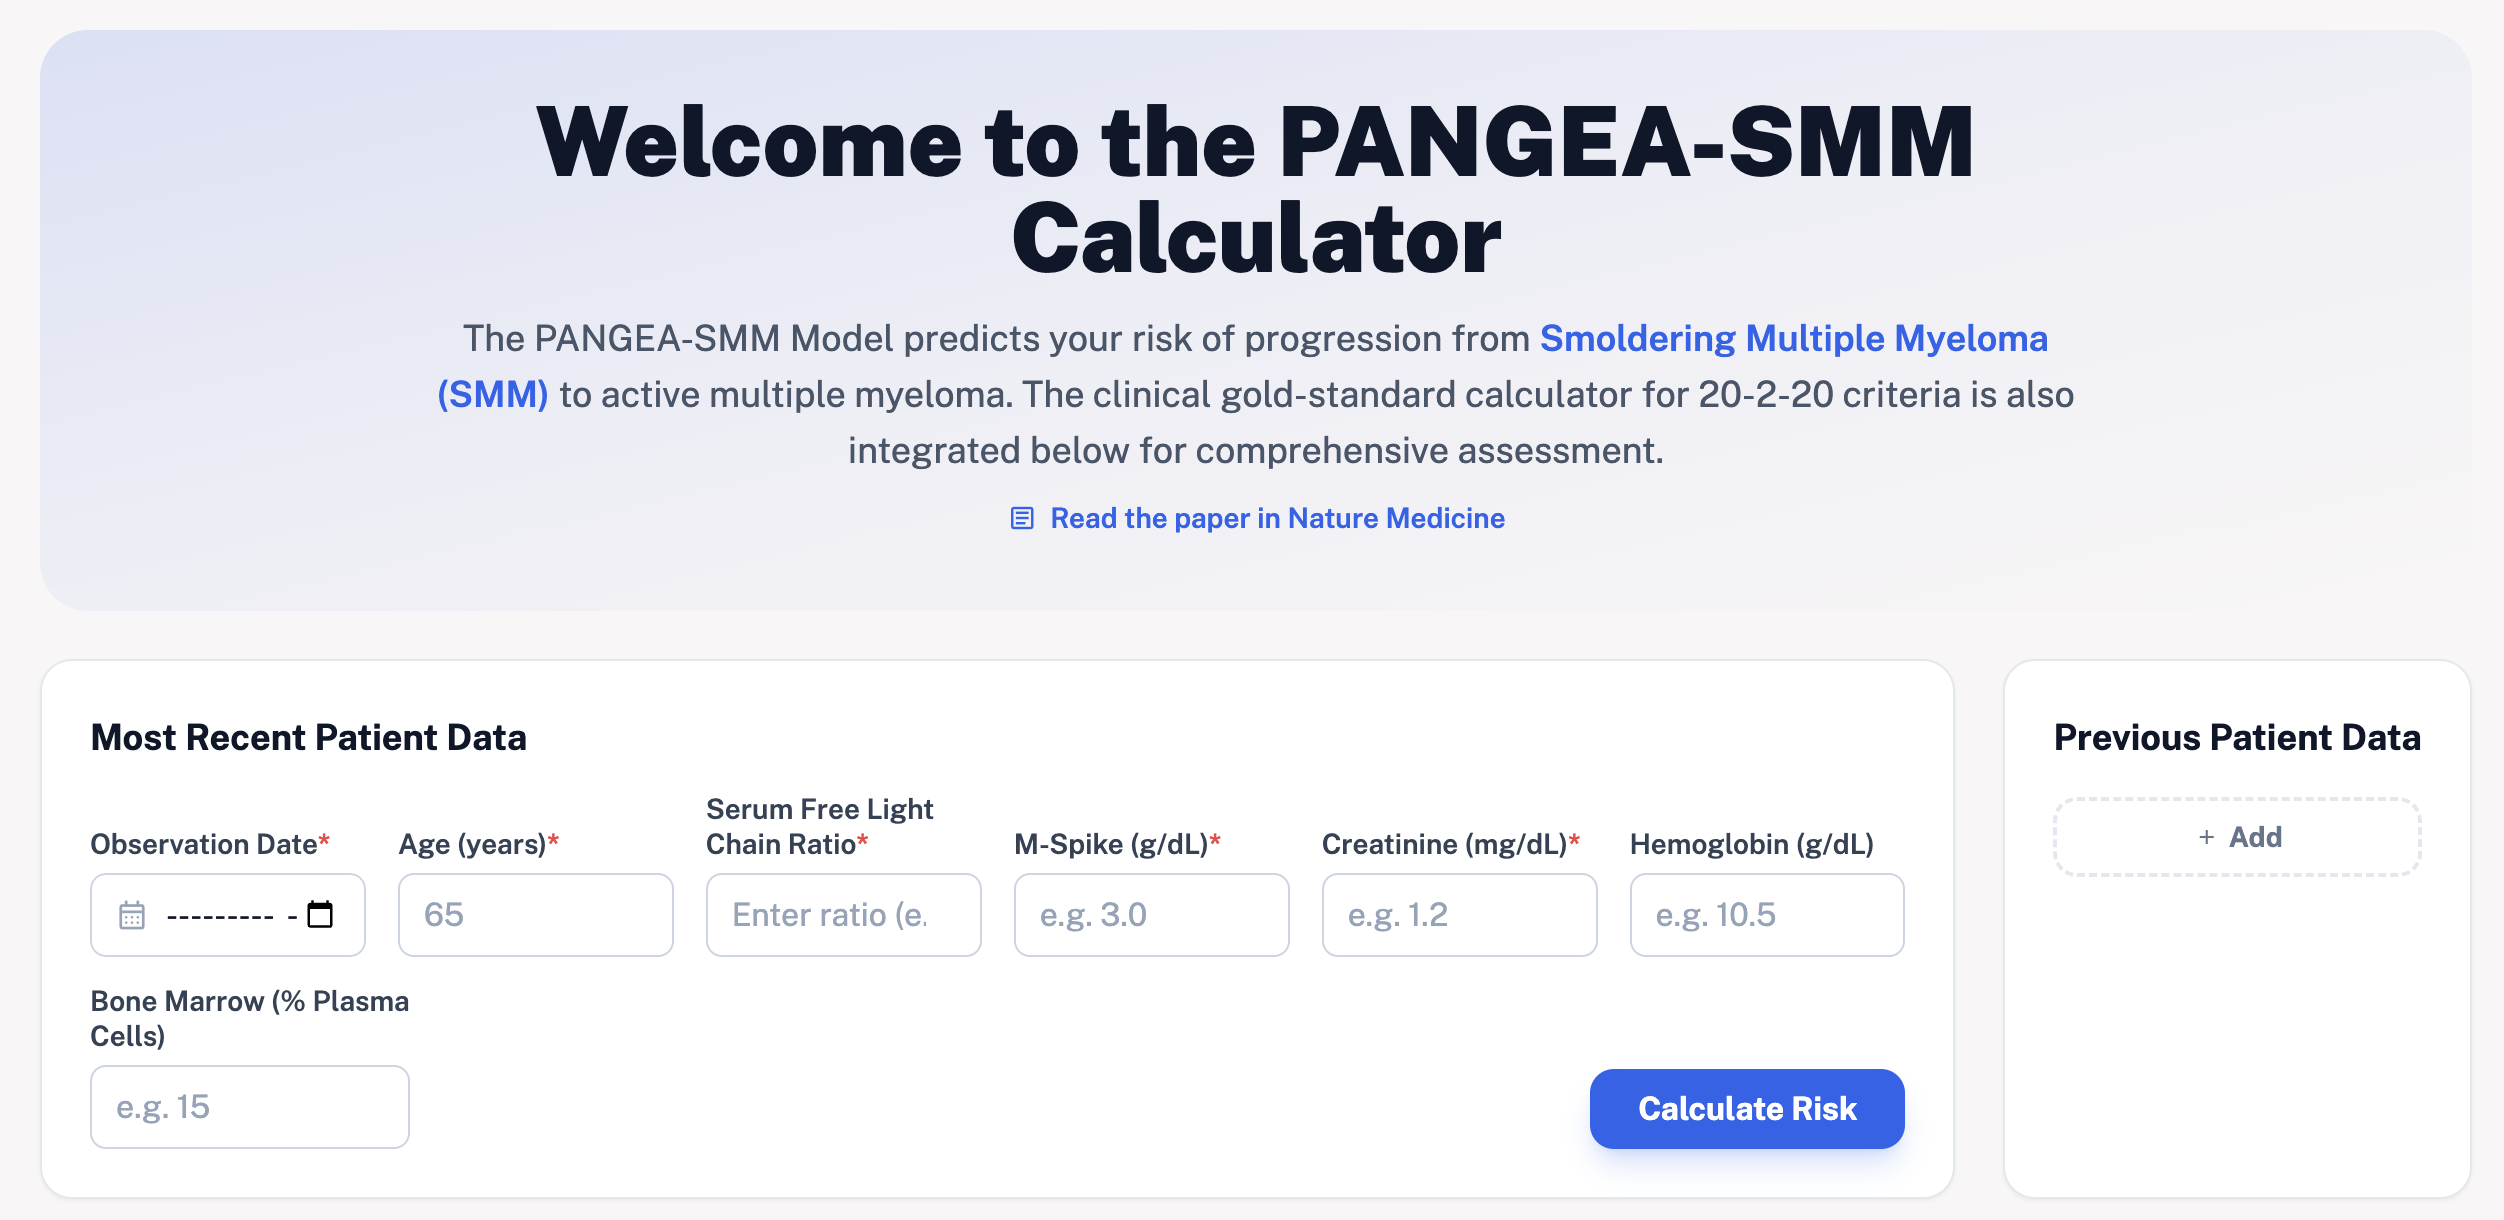Click the Age (years) input showing 65
The height and width of the screenshot is (1220, 2504).
click(x=535, y=914)
